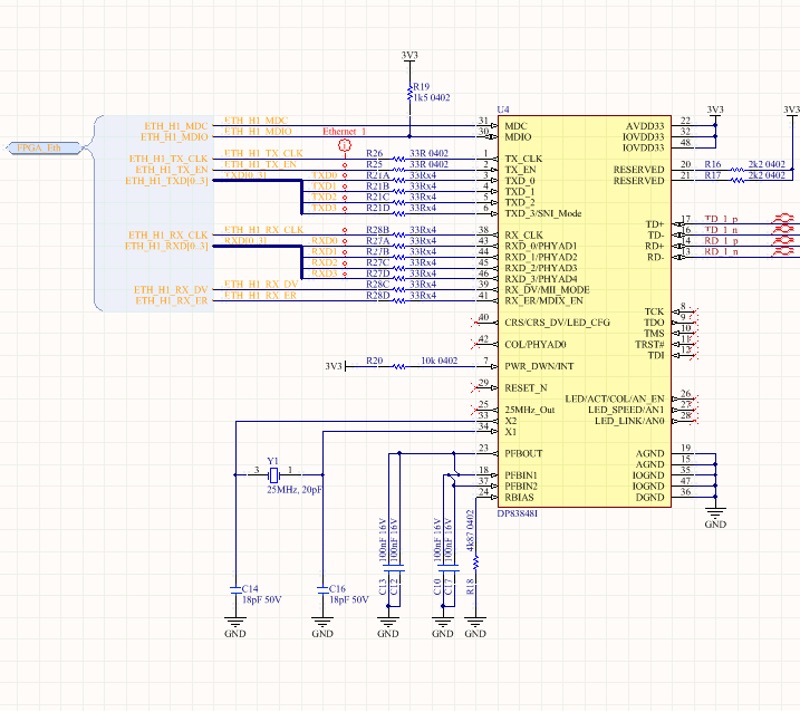The height and width of the screenshot is (711, 800).
Task: Select the FPGA_Eth port symbol
Action: [x=44, y=148]
